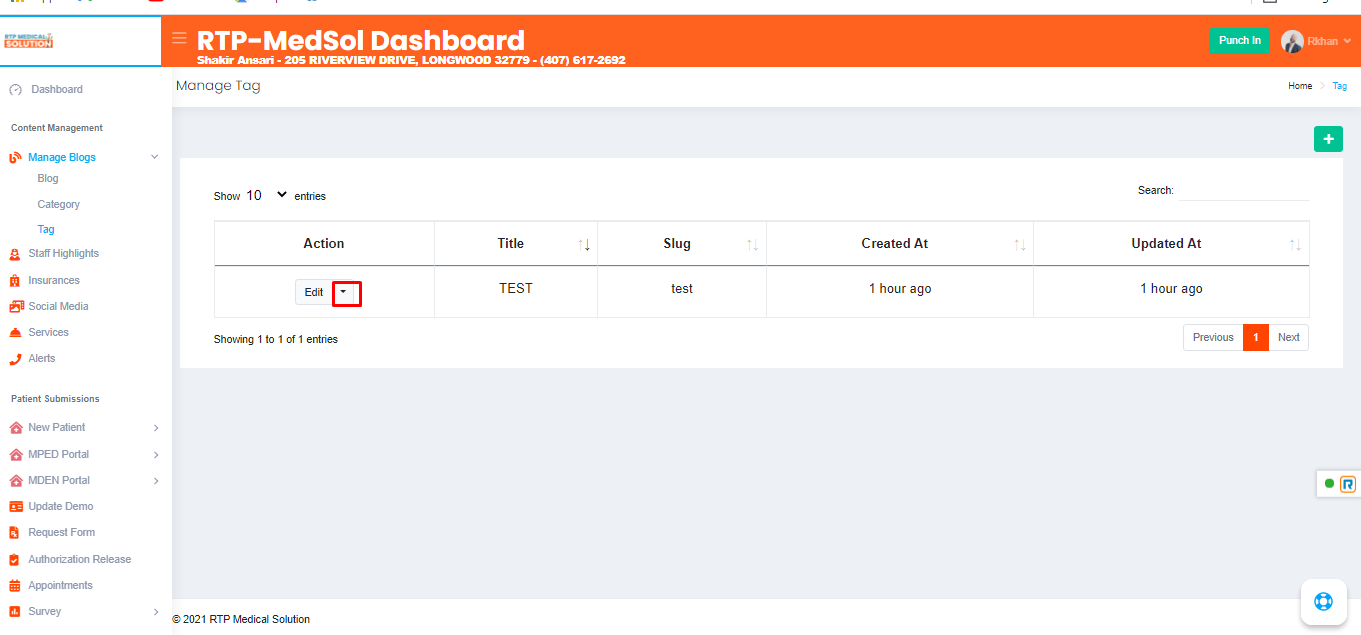Viewport: 1361px width, 635px height.
Task: Sort table by Title column arrows
Action: 584,245
